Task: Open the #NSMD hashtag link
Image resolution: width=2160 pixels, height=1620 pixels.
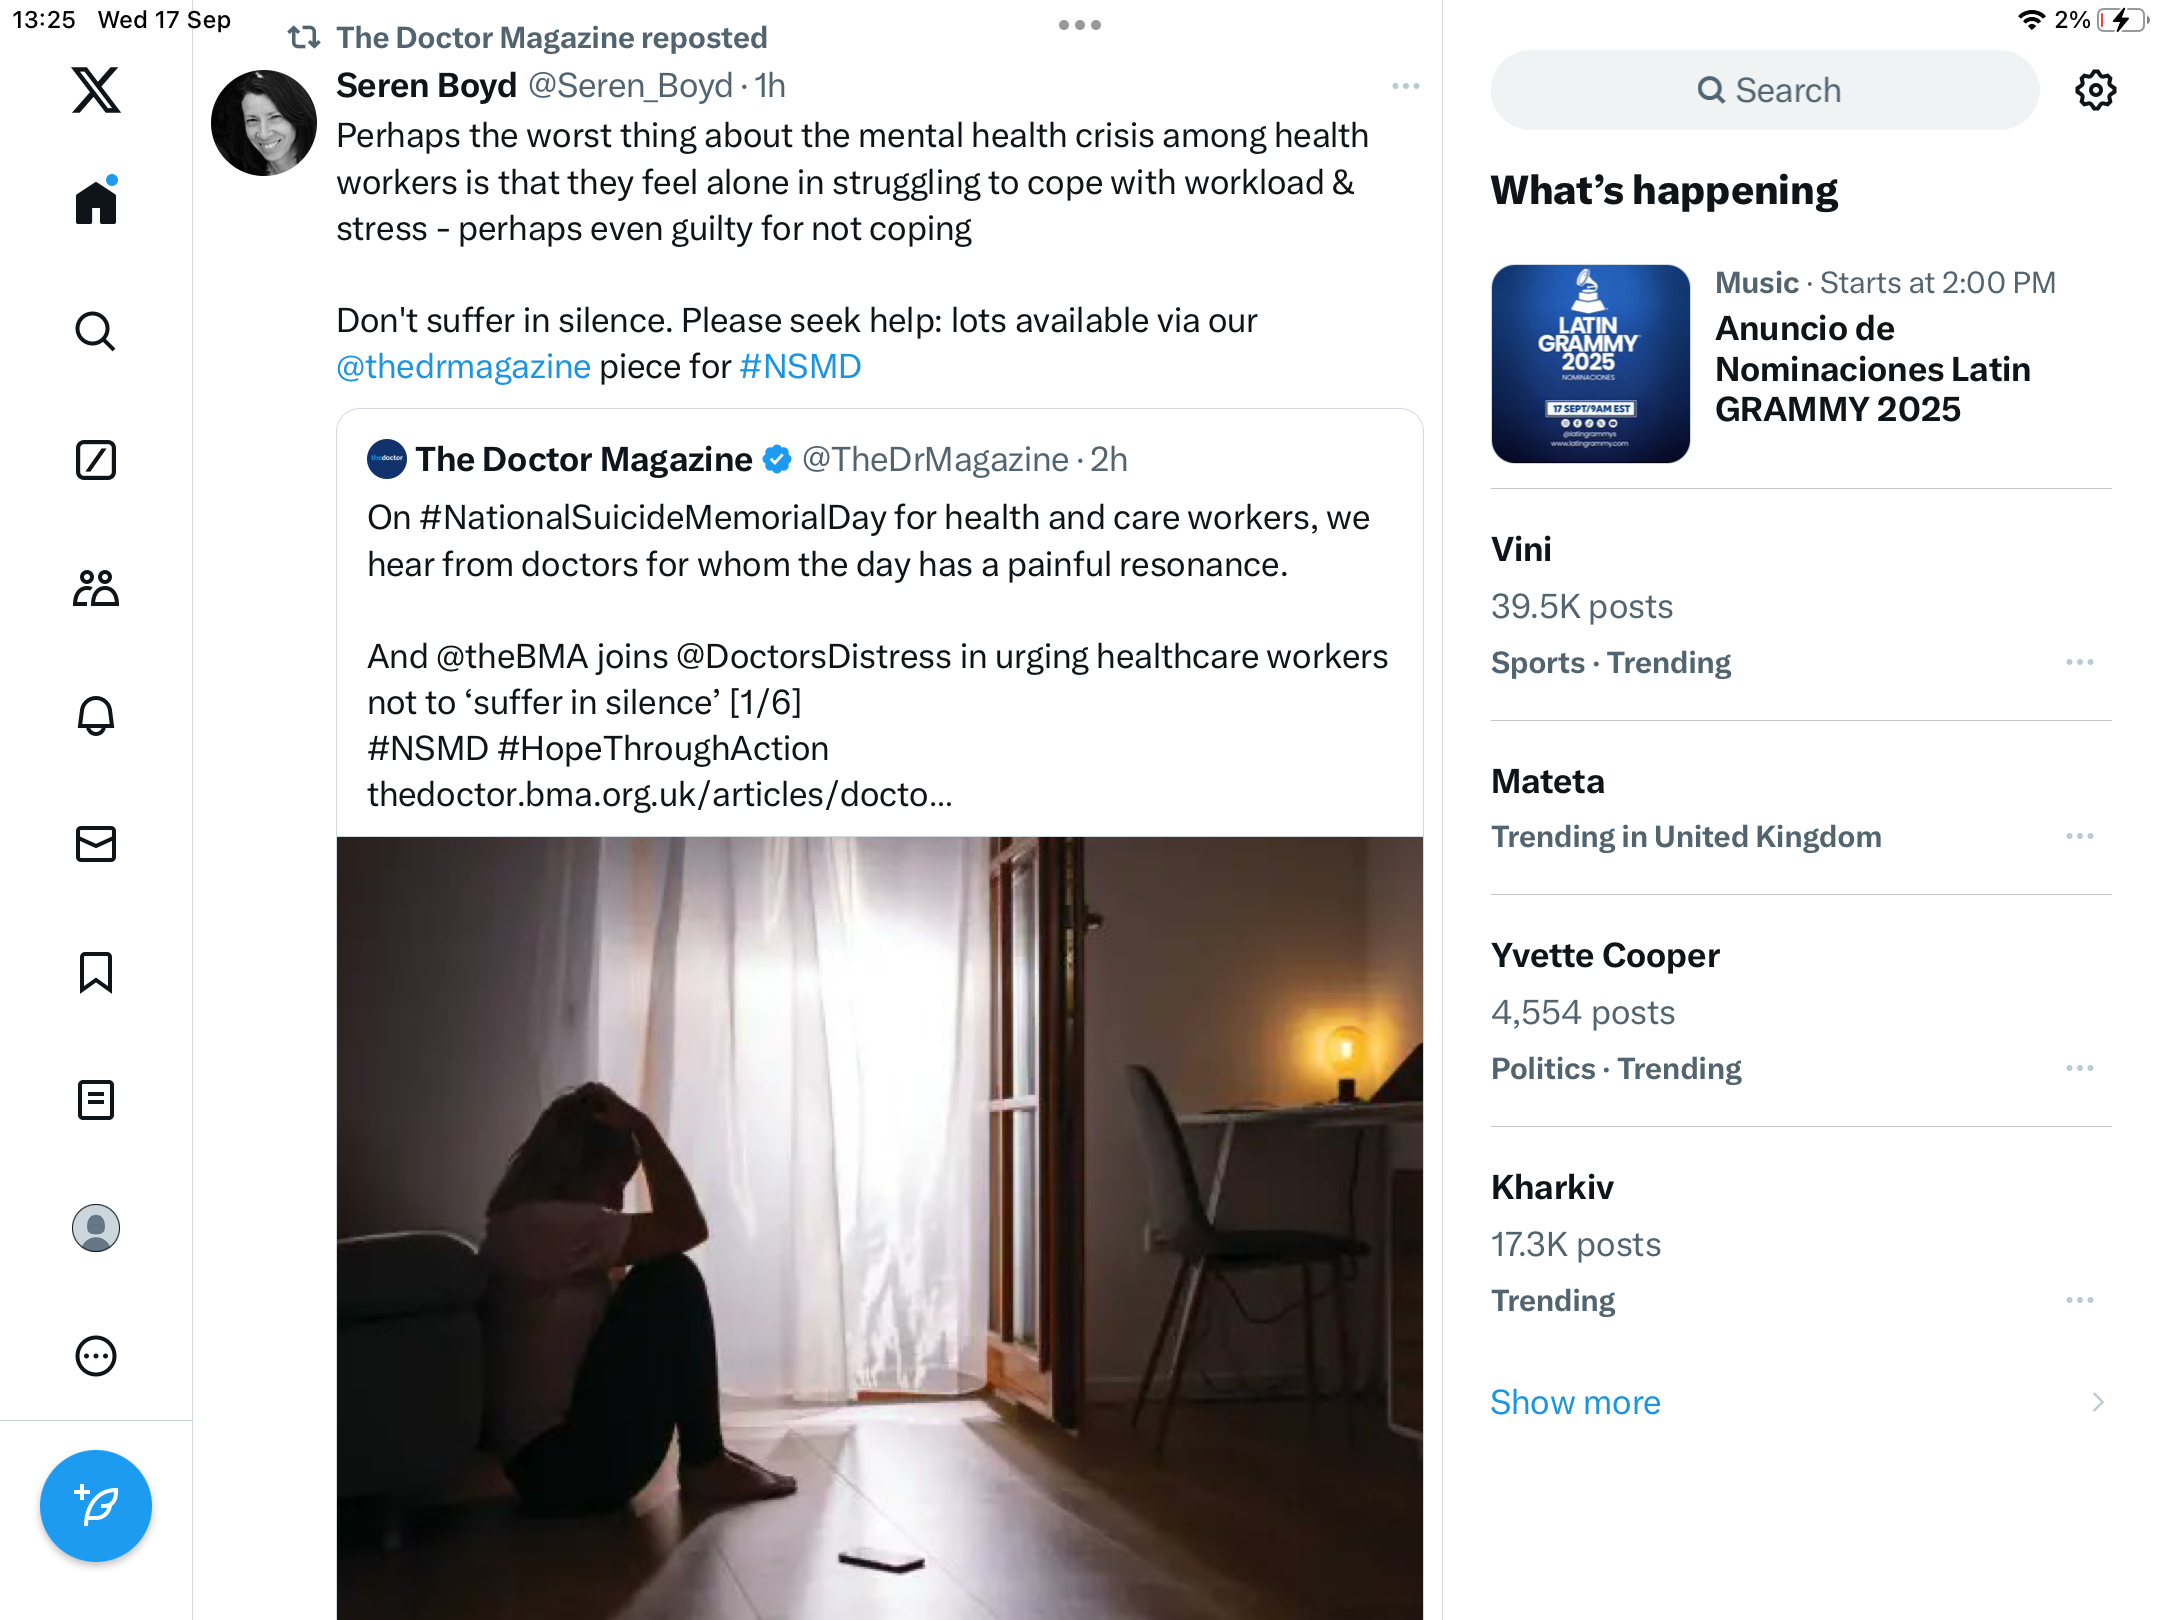Action: click(800, 367)
